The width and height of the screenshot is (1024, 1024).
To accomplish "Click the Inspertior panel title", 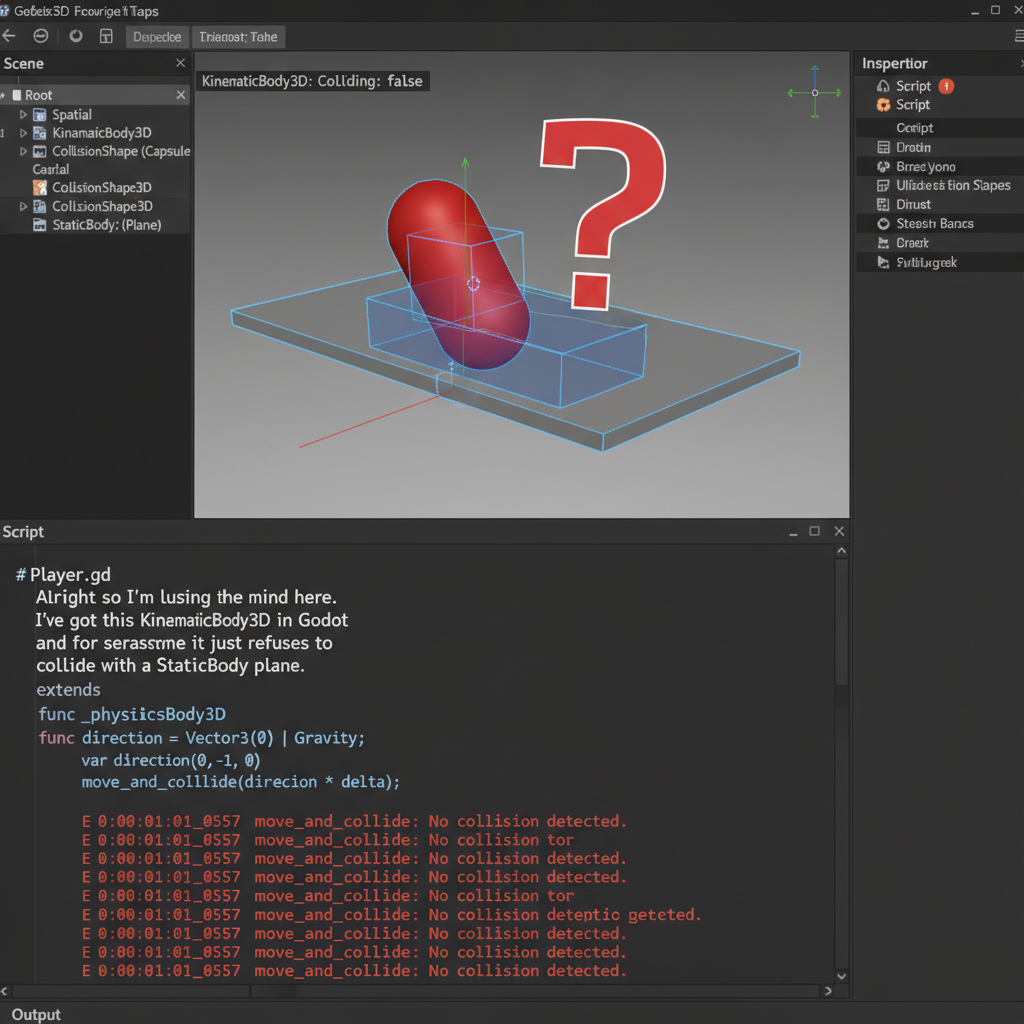I will click(894, 63).
